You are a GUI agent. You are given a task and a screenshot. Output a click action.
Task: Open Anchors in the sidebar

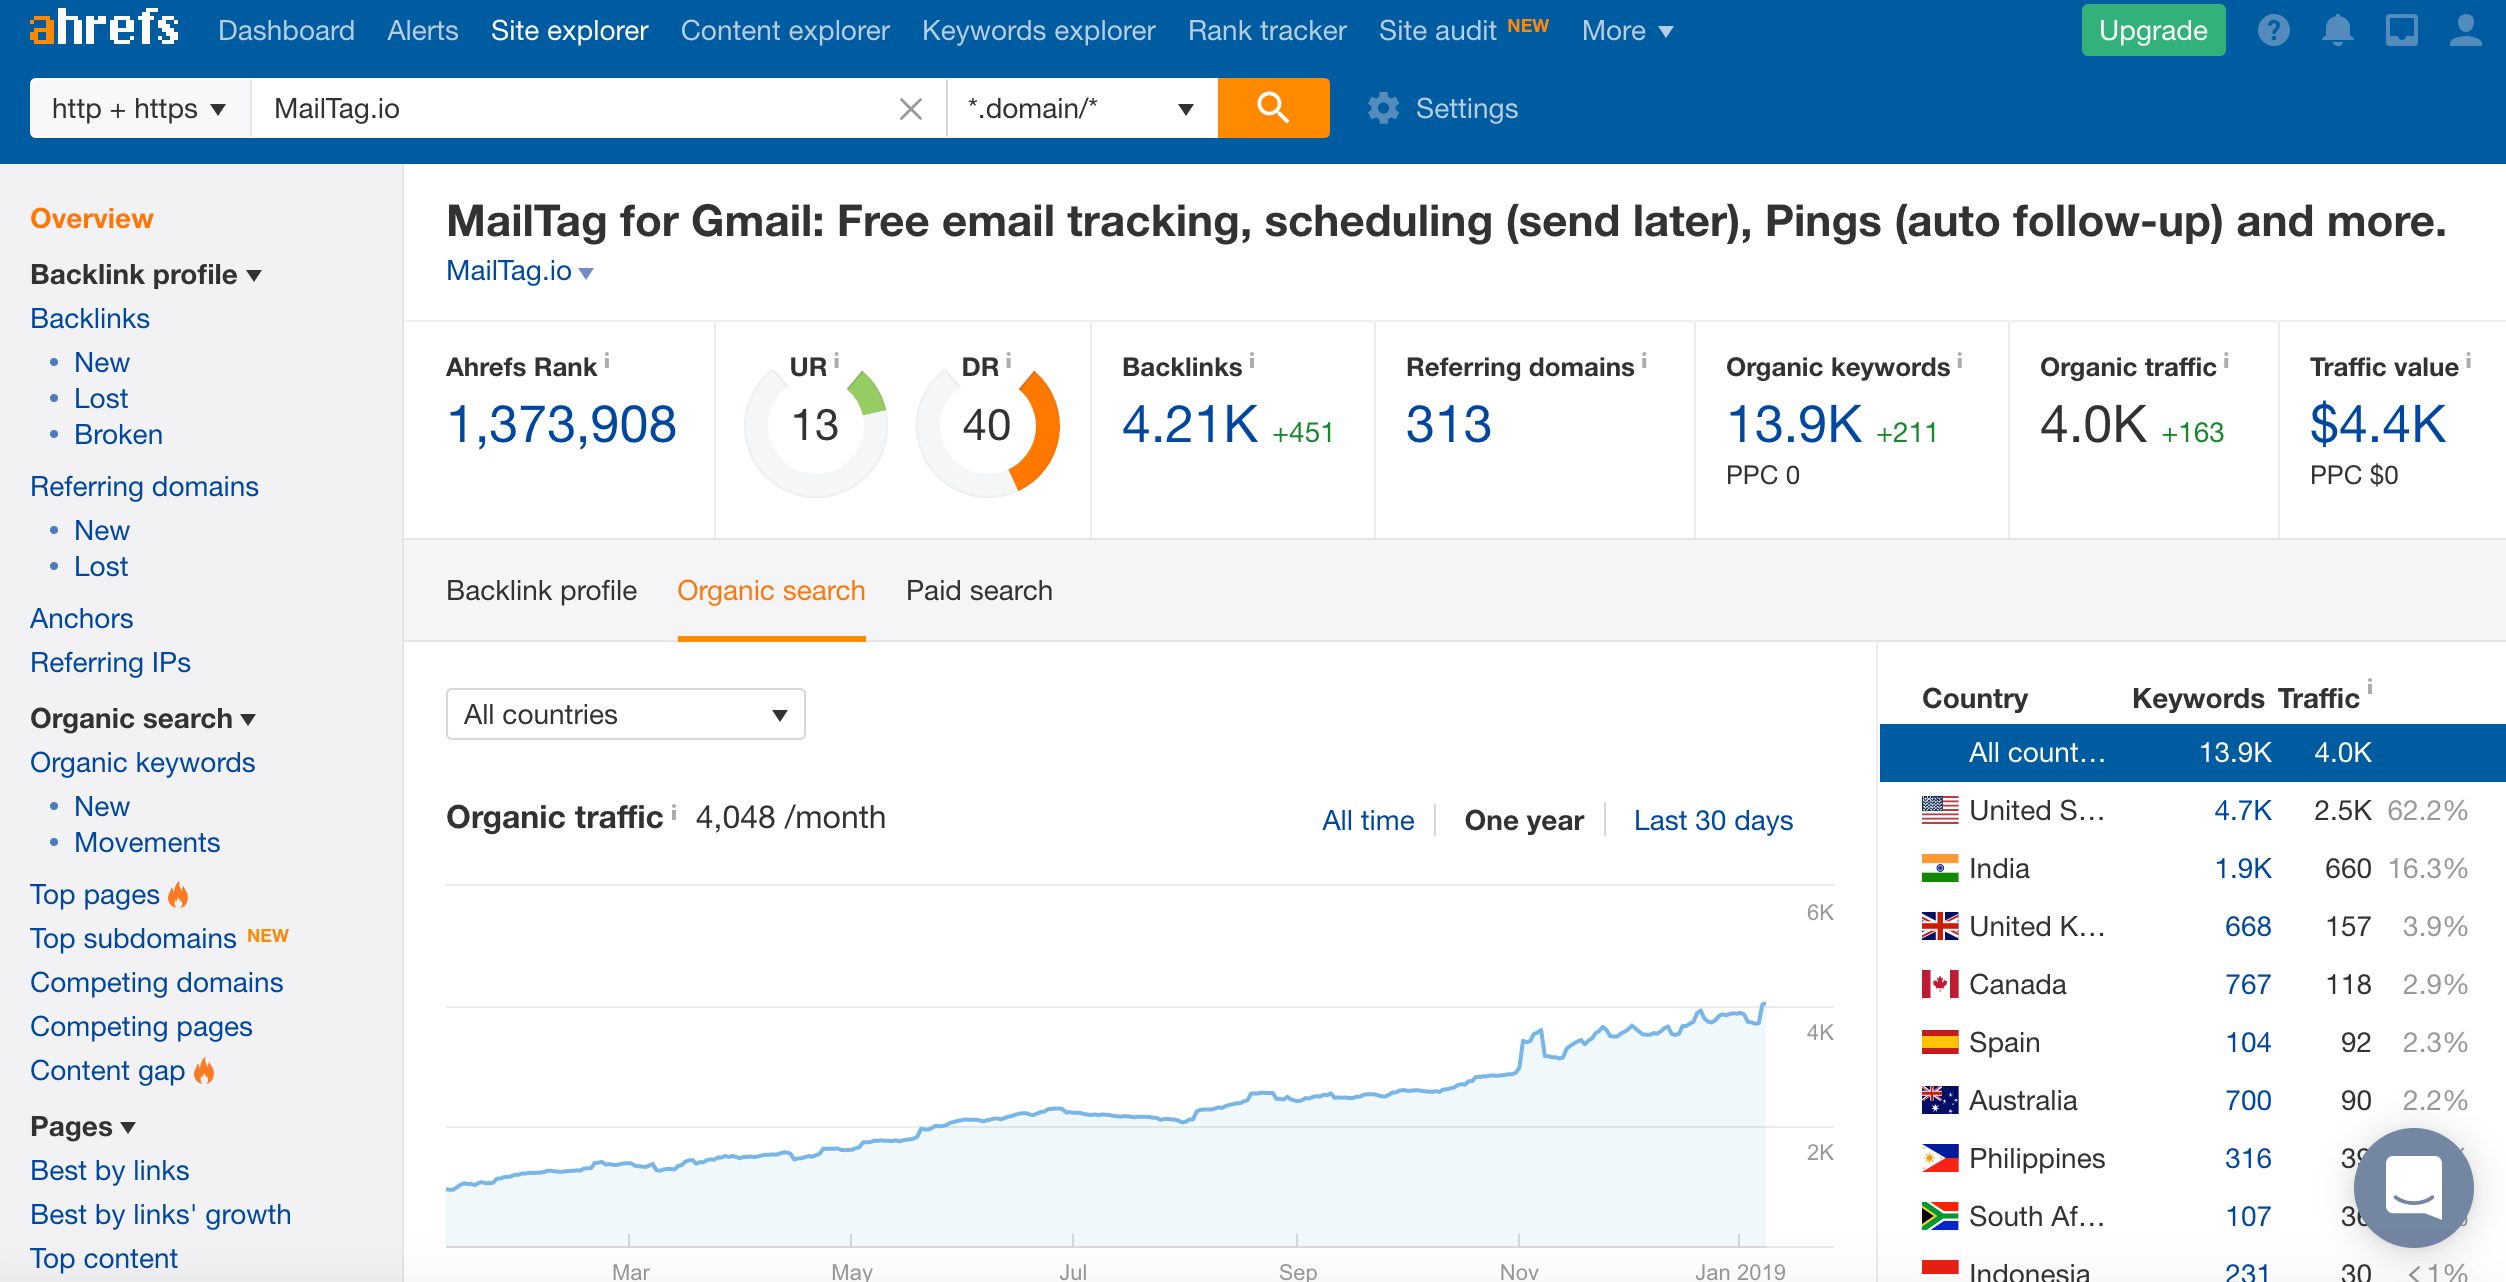[81, 618]
